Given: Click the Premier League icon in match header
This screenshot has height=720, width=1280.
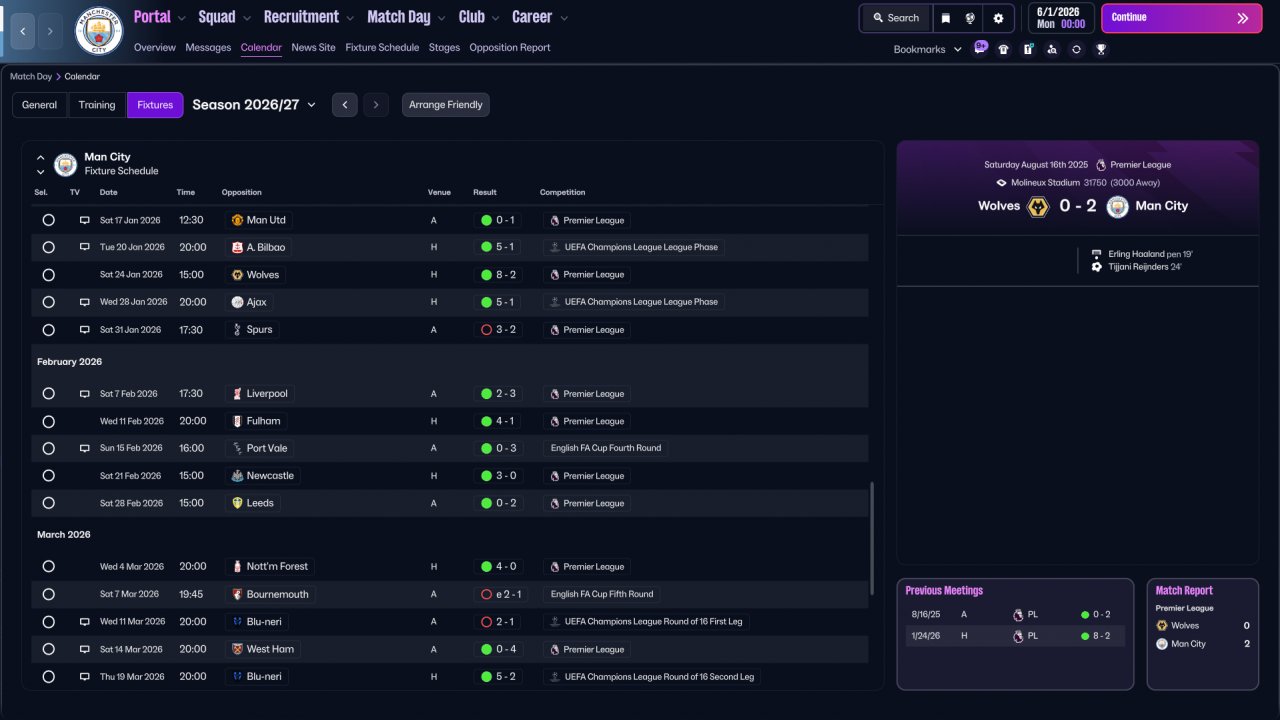Looking at the screenshot, I should (x=1101, y=165).
